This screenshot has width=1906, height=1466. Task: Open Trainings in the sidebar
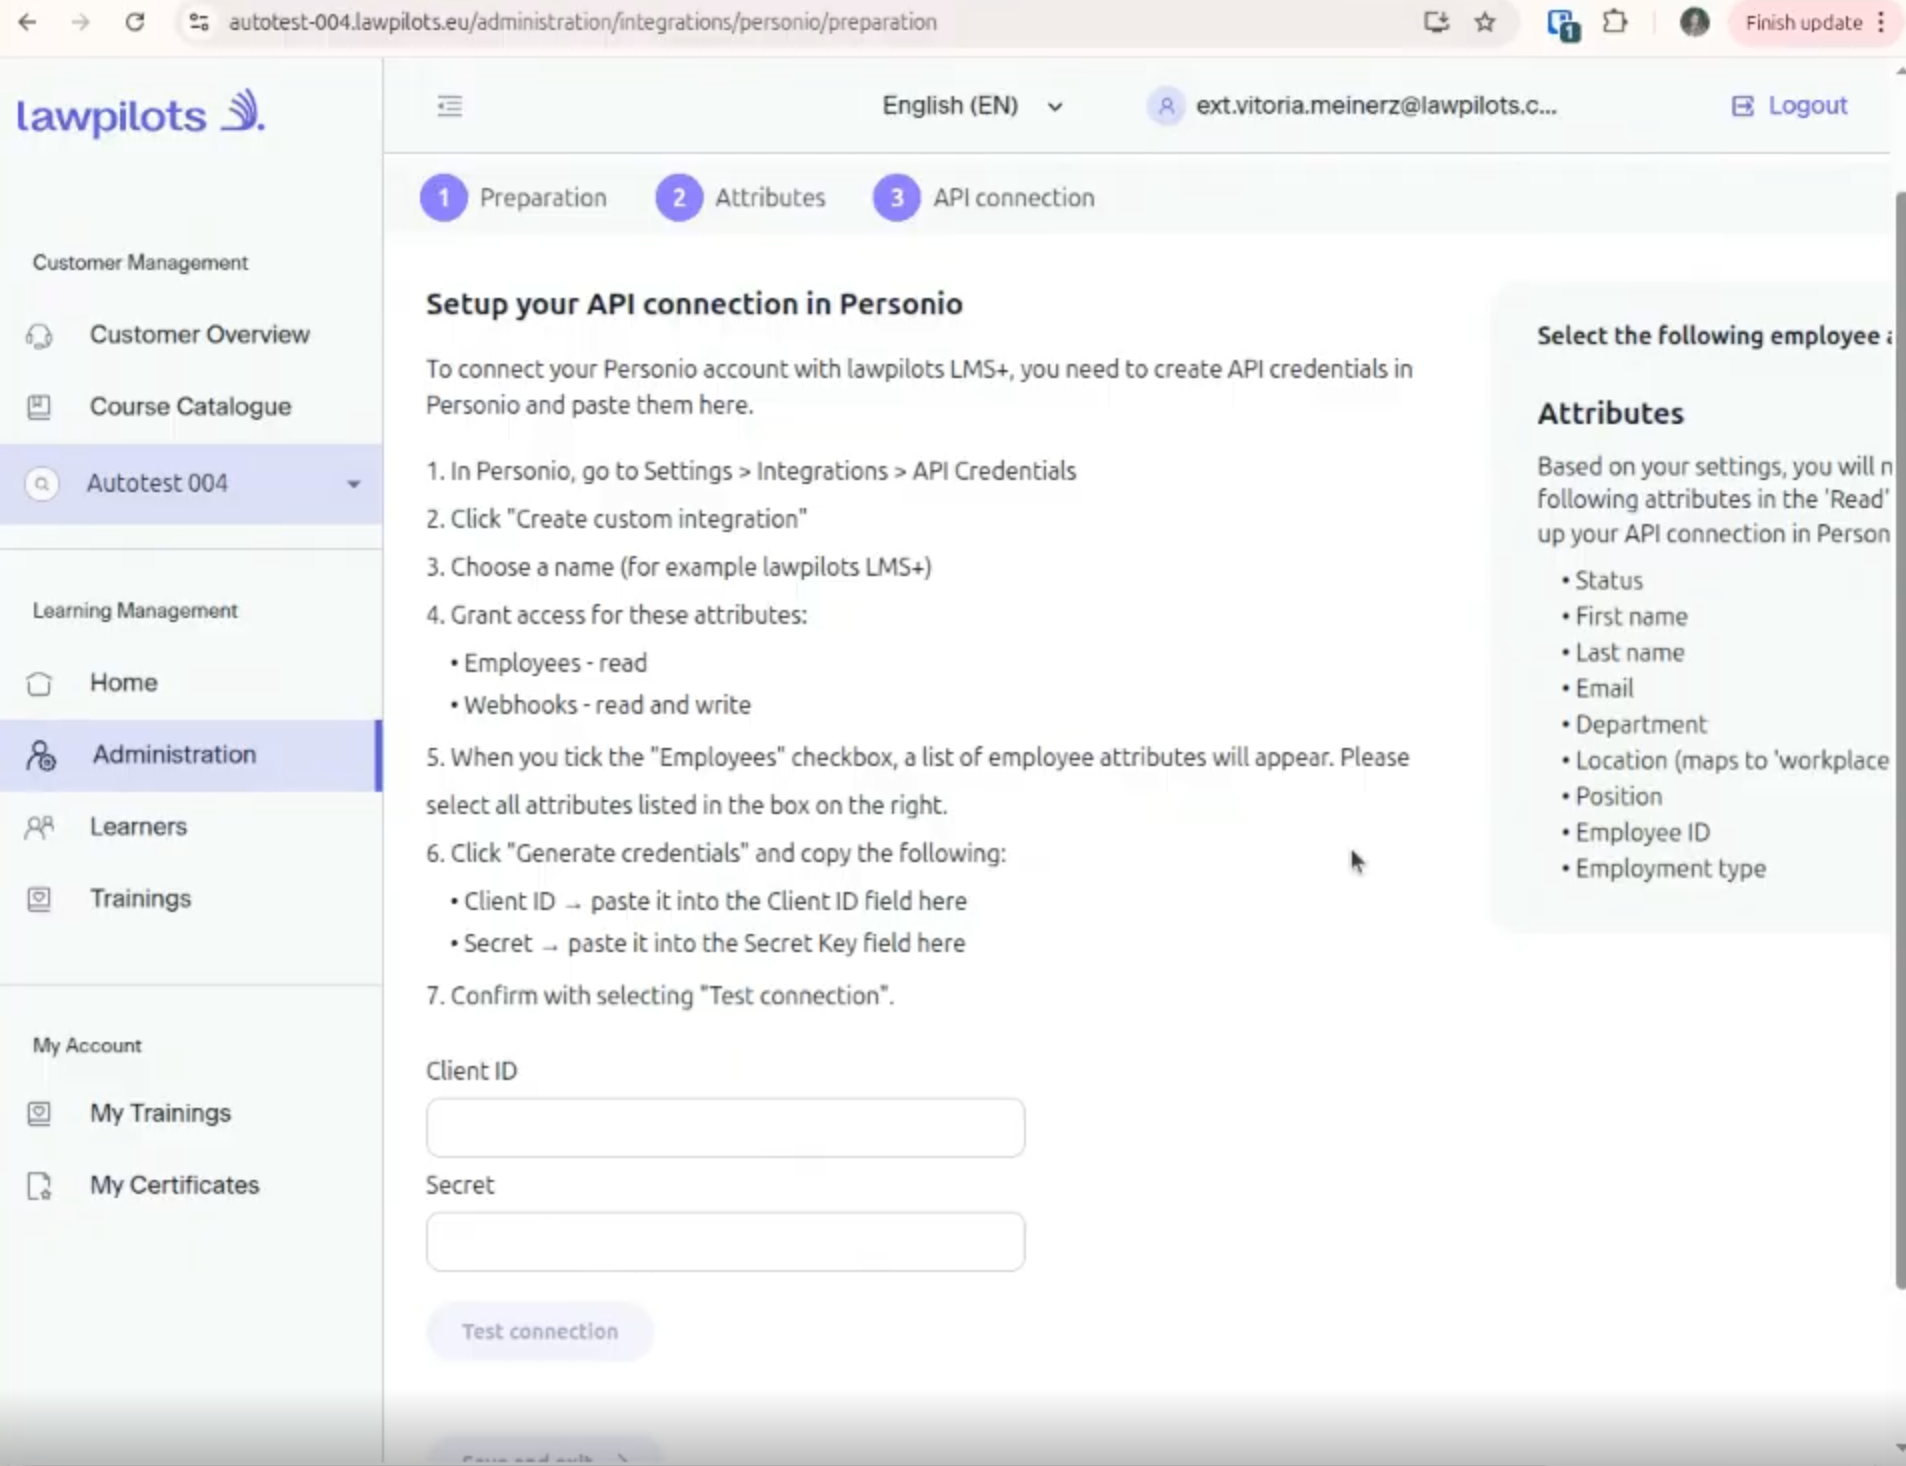point(140,899)
